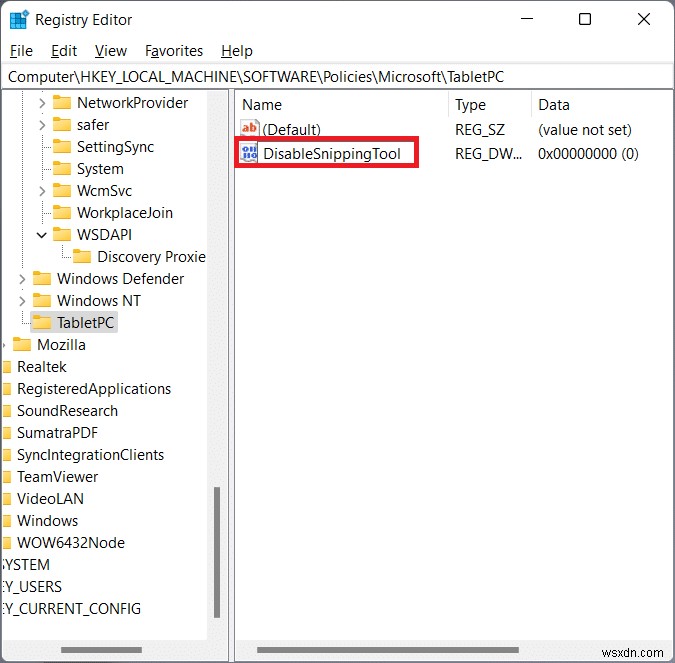Expand the safer key

click(x=42, y=125)
